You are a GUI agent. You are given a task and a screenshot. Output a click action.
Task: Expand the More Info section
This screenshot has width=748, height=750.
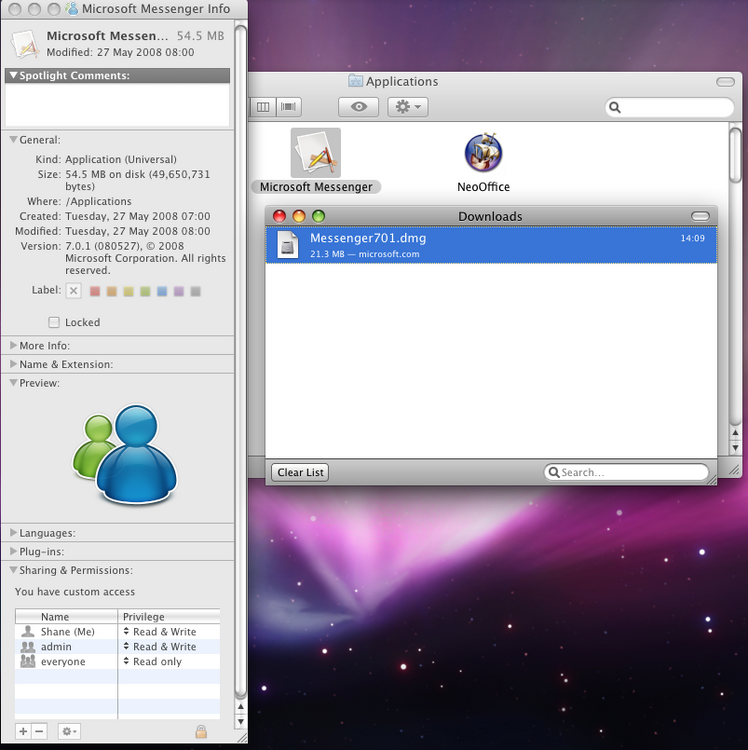coord(13,345)
